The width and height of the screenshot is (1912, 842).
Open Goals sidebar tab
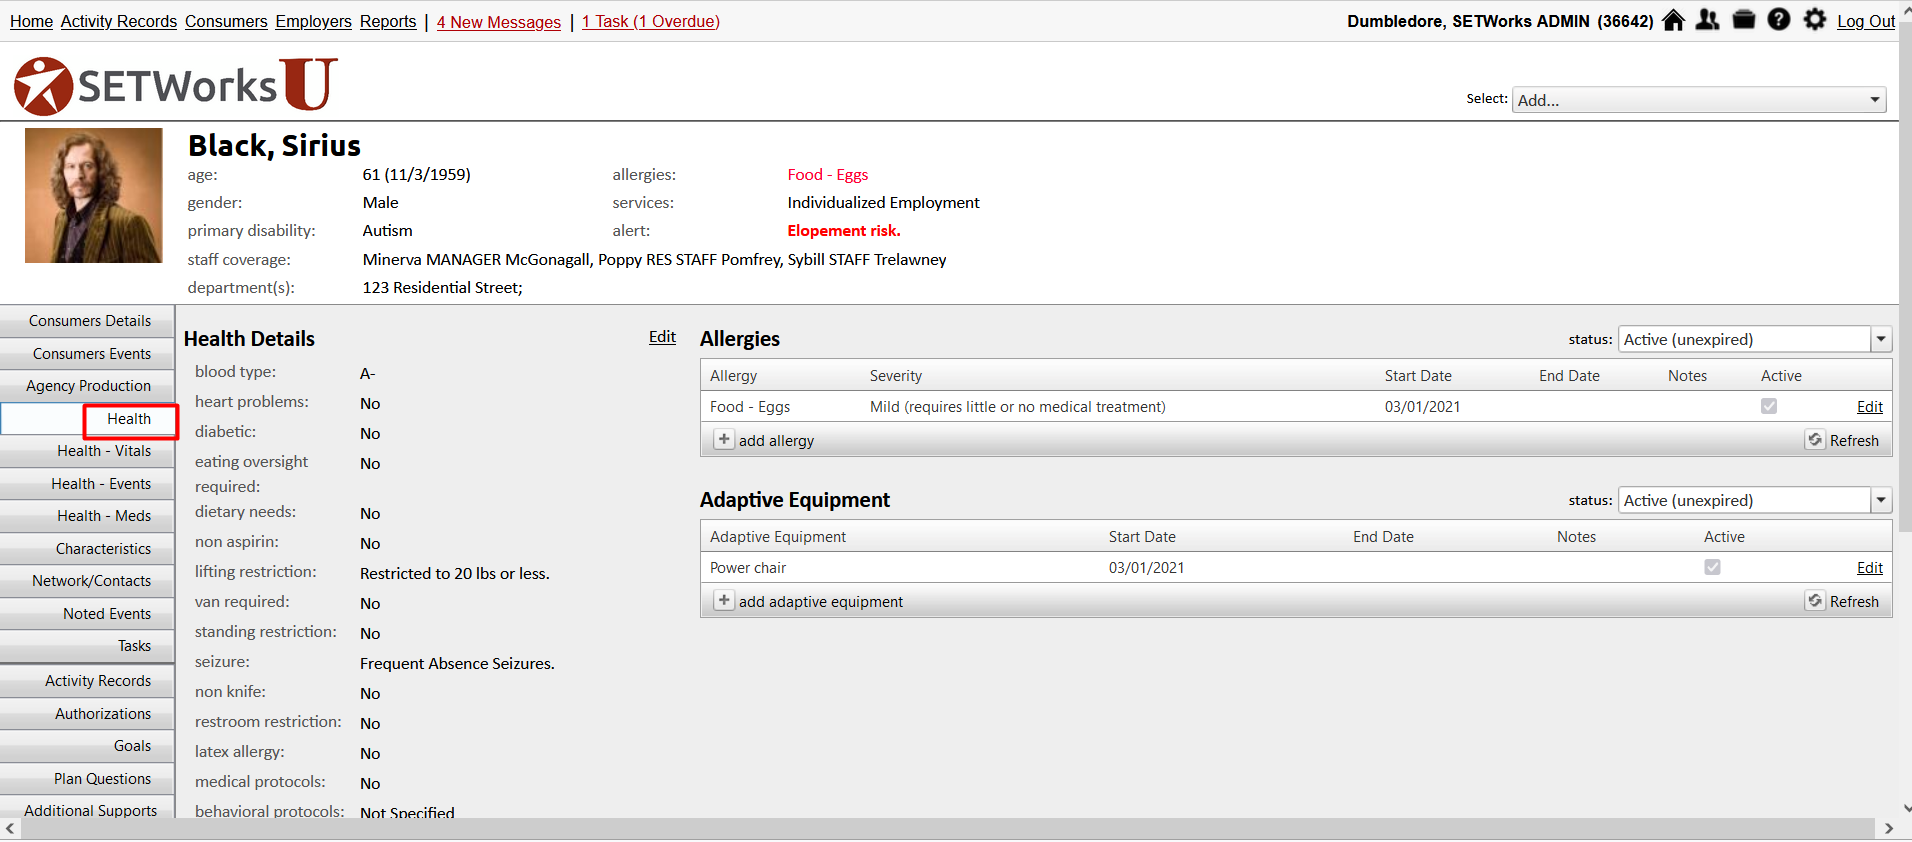(87, 746)
